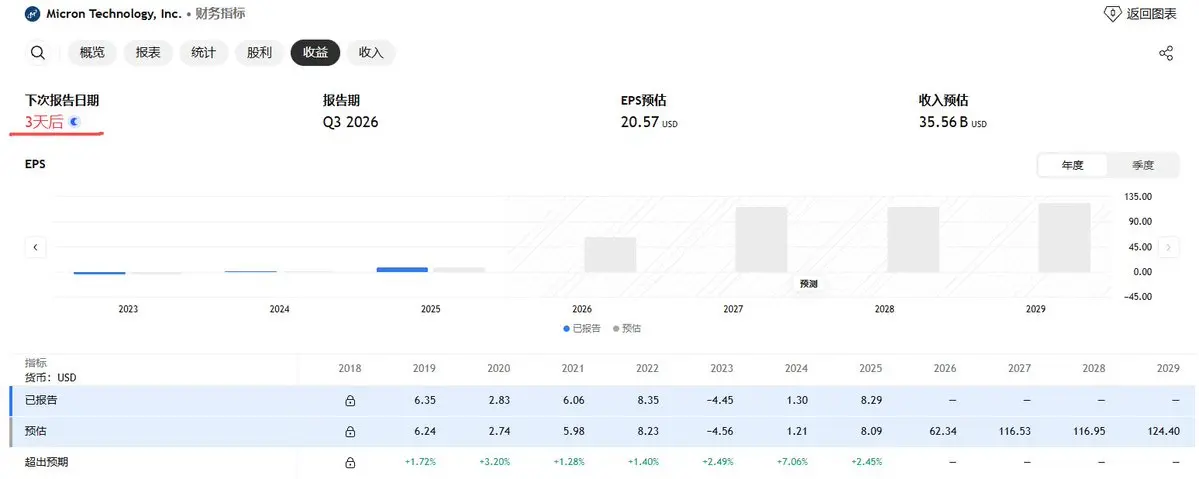Switch to the 报表 tab
The image size is (1199, 479).
point(148,53)
